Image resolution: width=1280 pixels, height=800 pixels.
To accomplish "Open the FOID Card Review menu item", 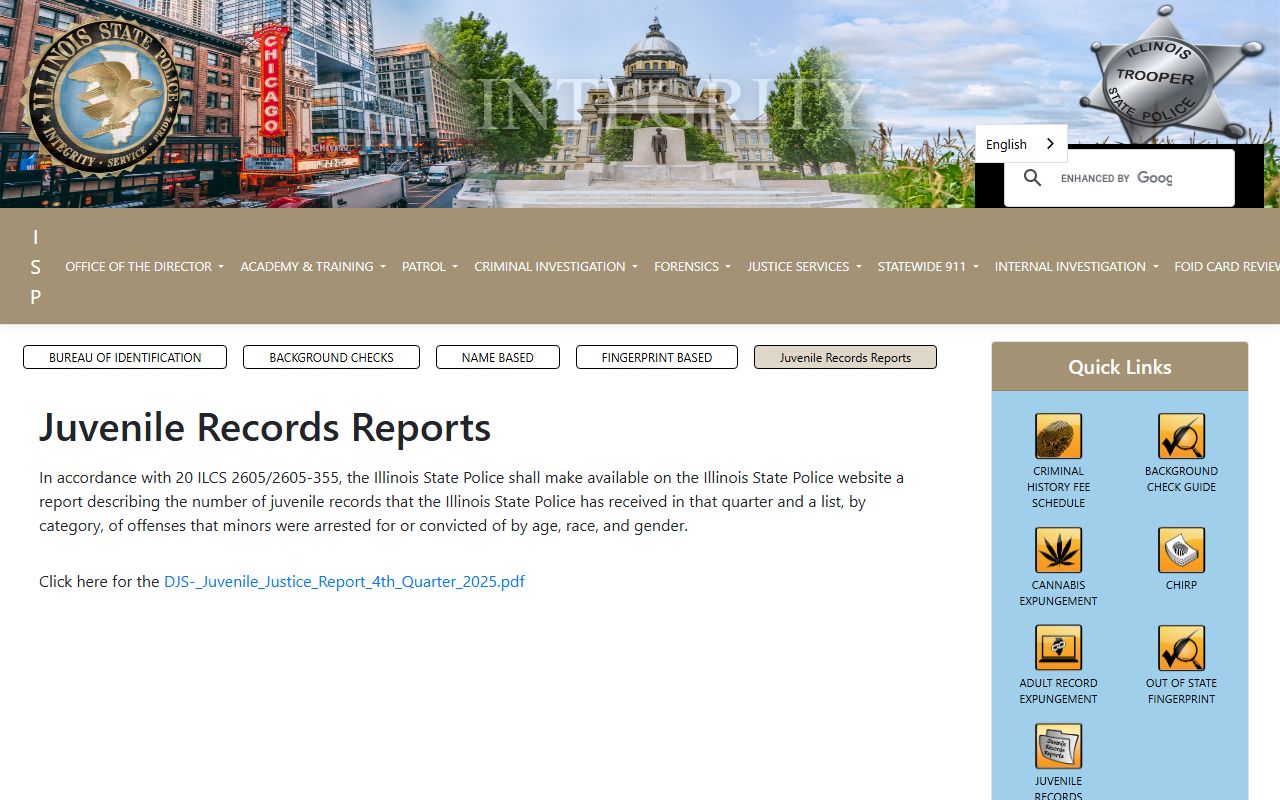I will (1227, 266).
